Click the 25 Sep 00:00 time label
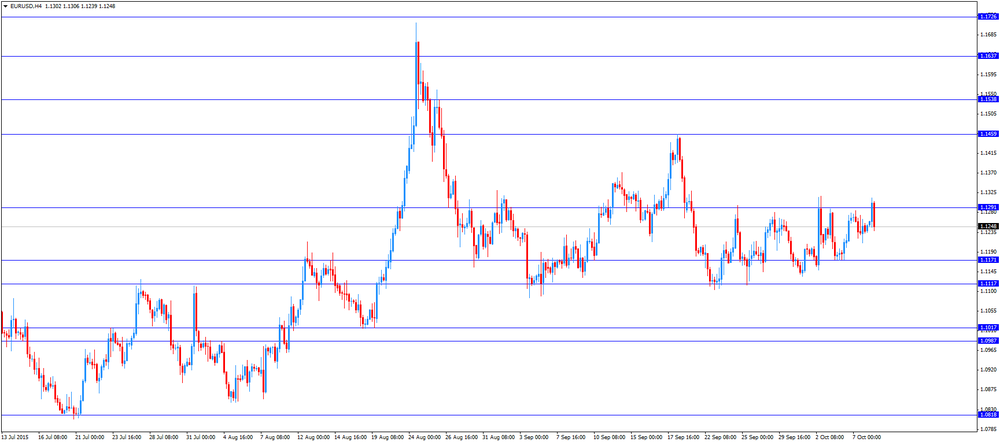 pos(756,438)
